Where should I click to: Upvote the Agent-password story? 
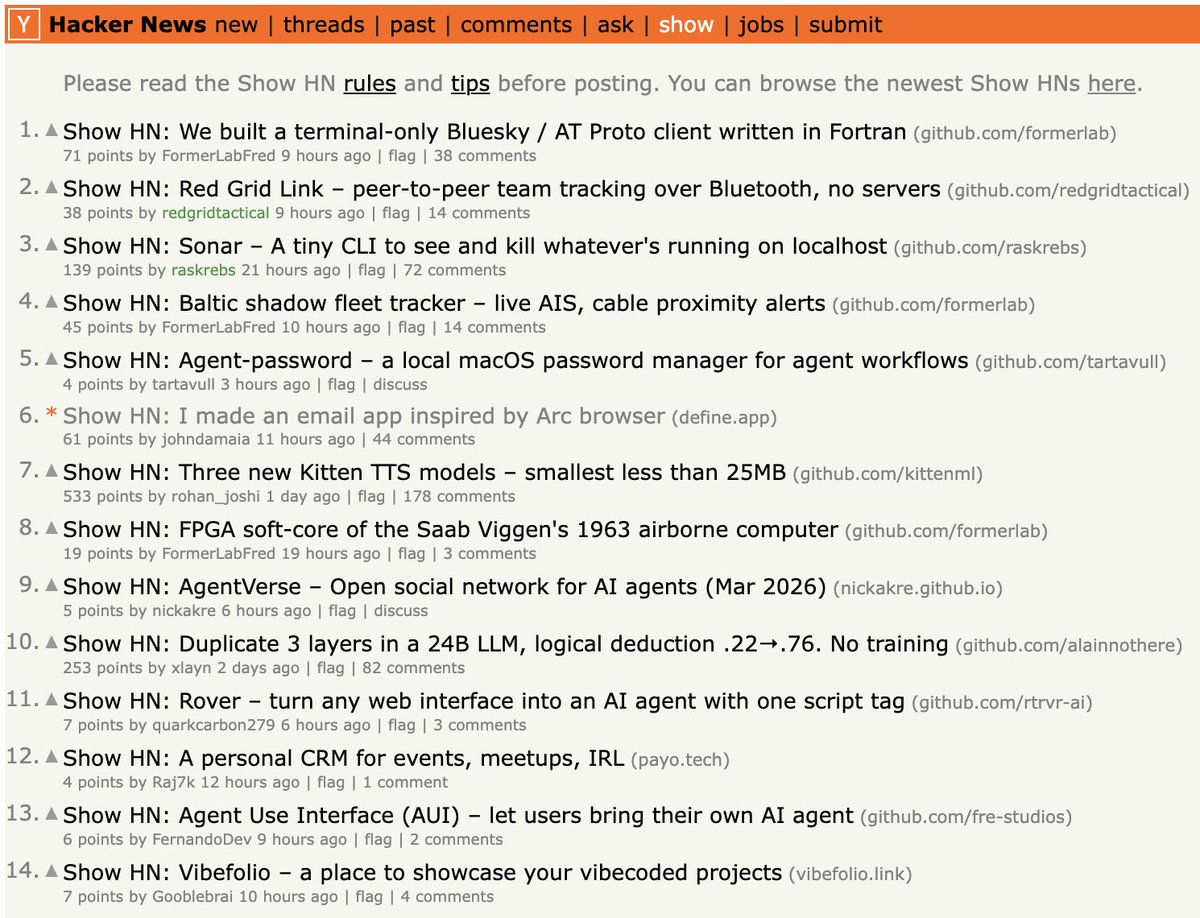tap(52, 358)
